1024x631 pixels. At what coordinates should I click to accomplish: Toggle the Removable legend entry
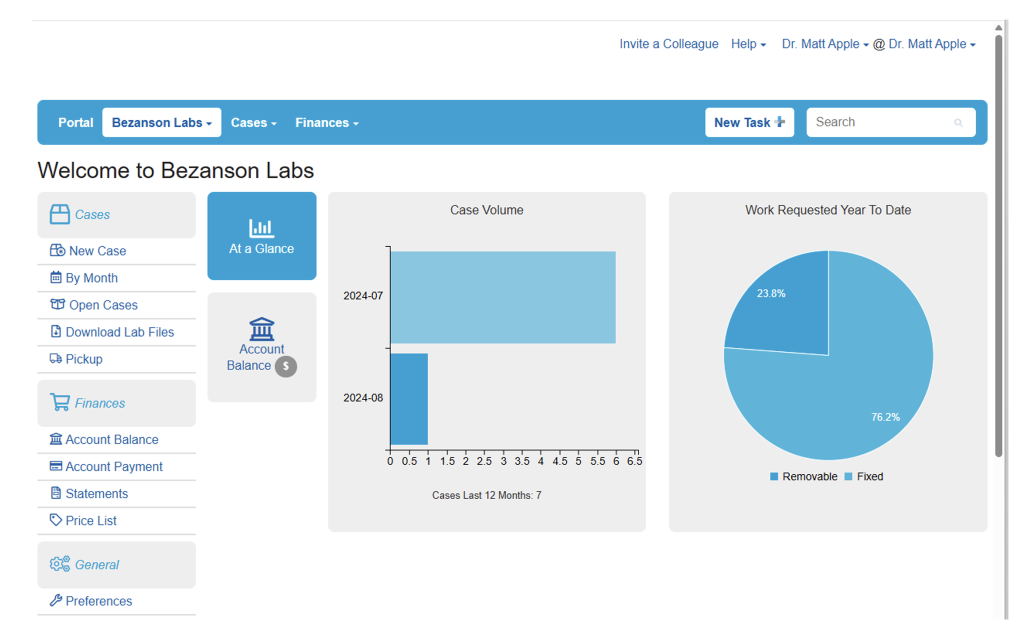803,477
